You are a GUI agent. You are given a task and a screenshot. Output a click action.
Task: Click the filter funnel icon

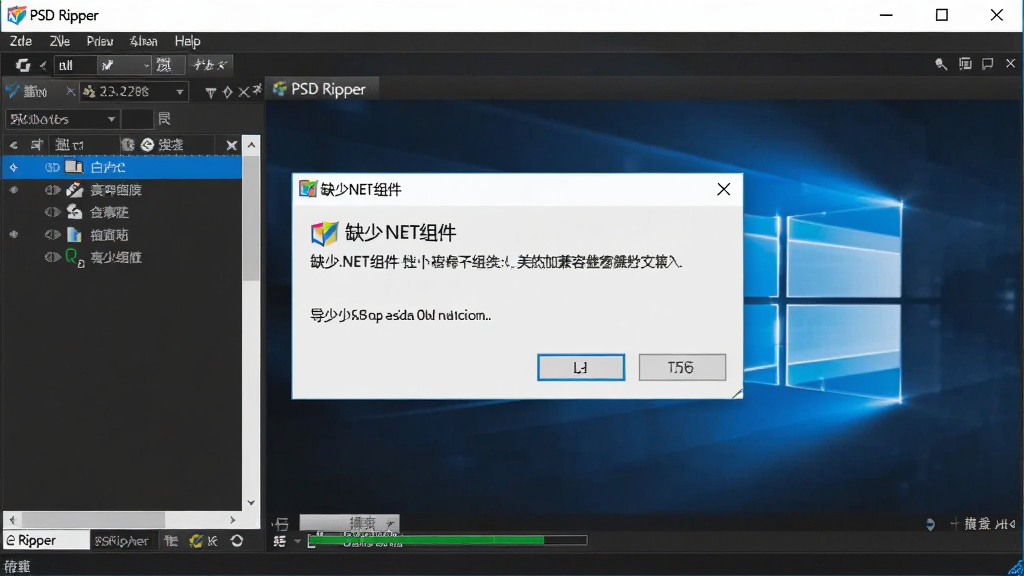pyautogui.click(x=210, y=93)
